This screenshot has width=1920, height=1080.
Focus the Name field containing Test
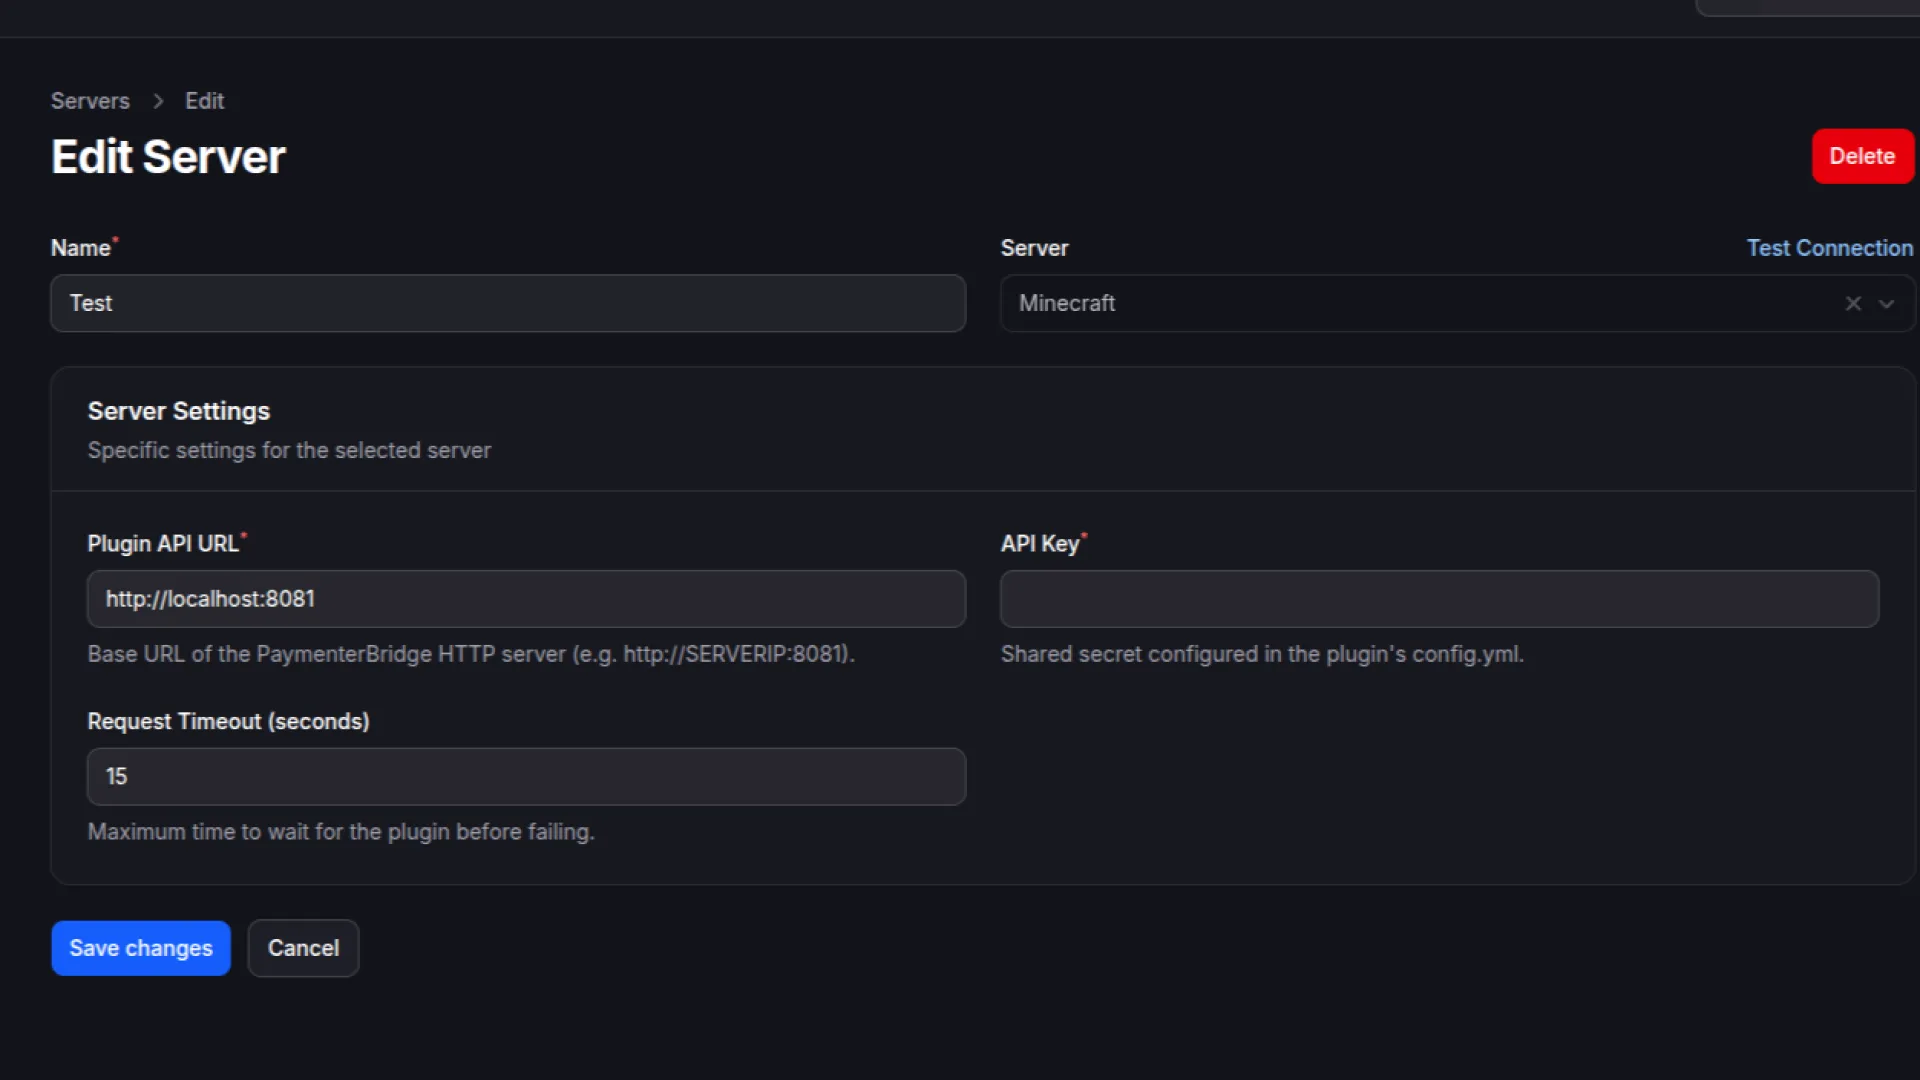(x=507, y=303)
